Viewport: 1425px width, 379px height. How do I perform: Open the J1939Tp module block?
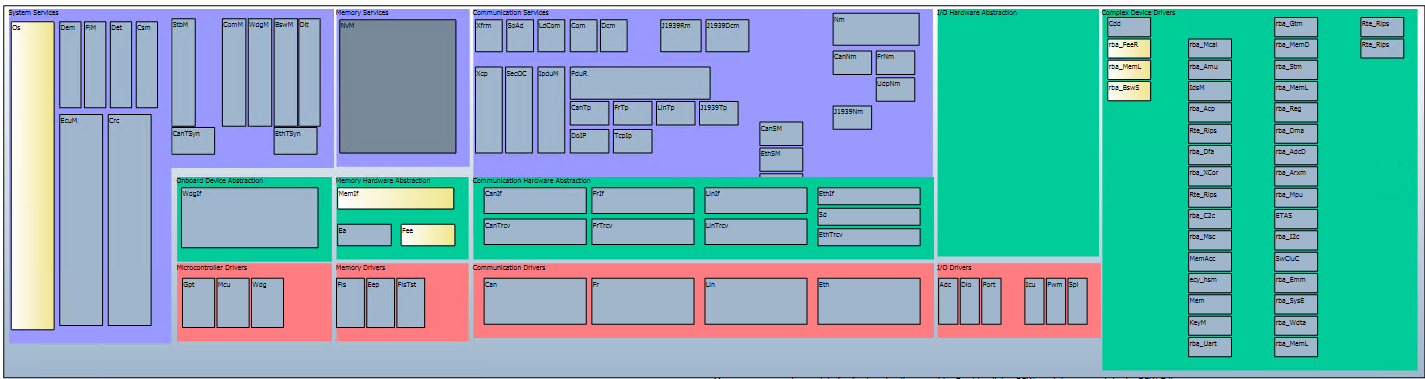719,113
